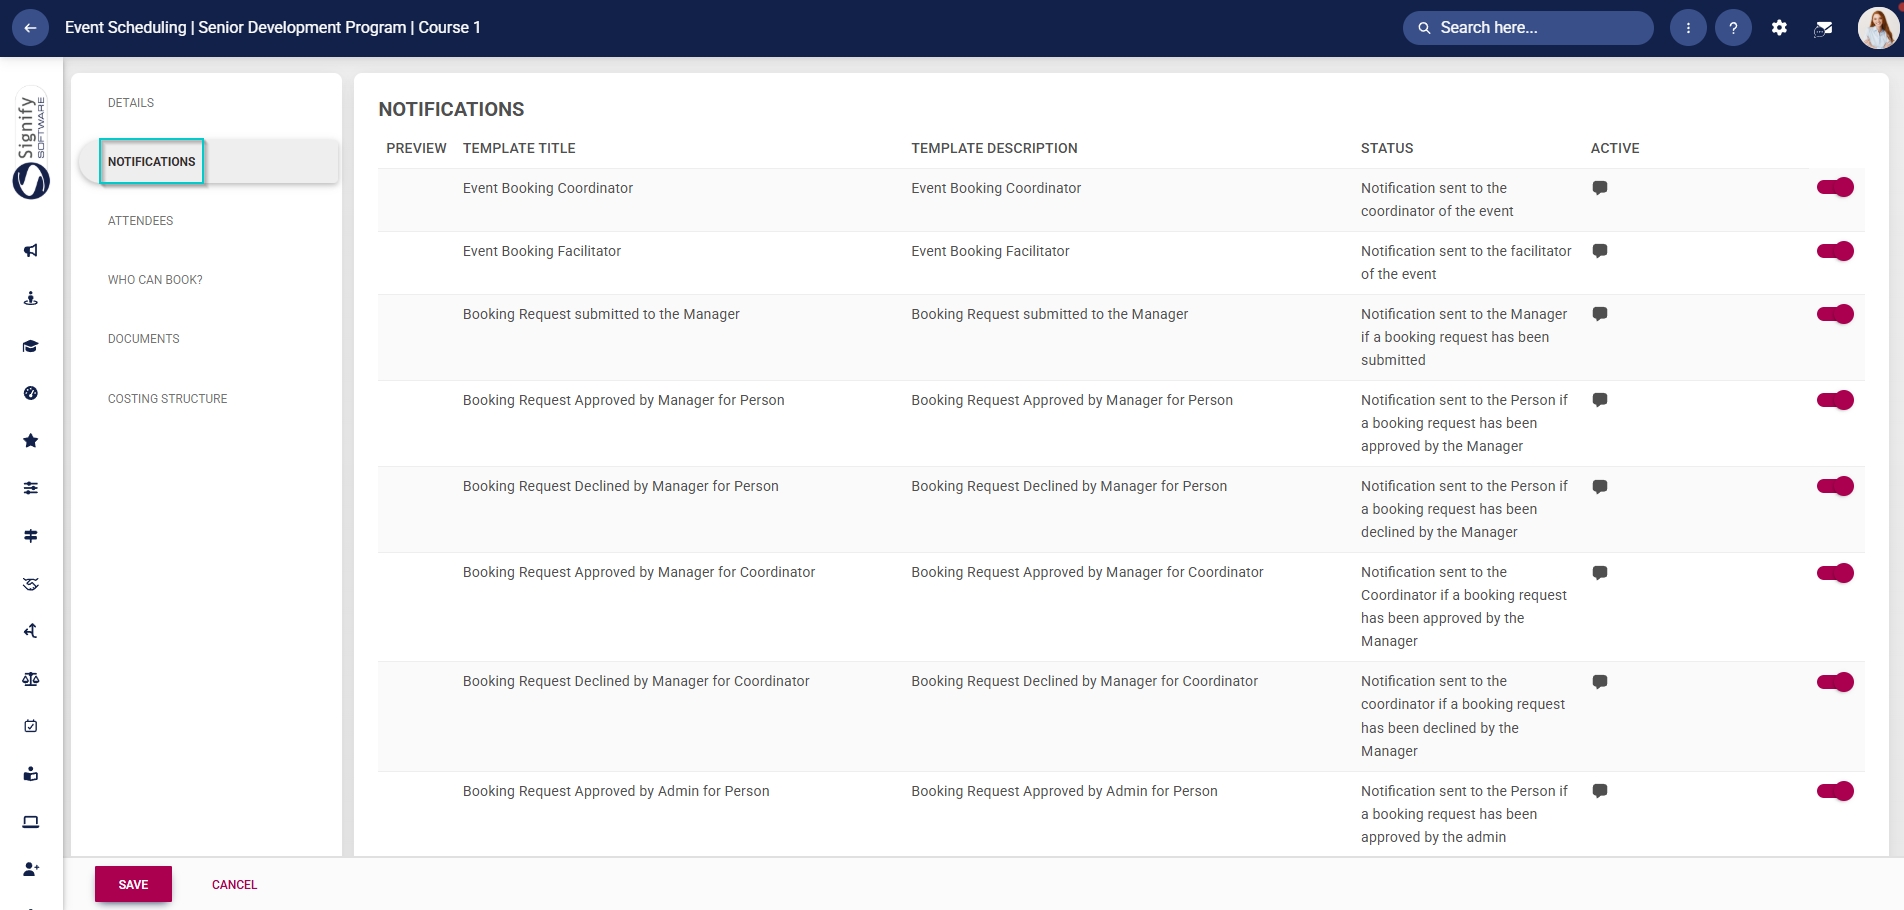
Task: Toggle Approved by Manager for Coordinator switch
Action: (1835, 573)
